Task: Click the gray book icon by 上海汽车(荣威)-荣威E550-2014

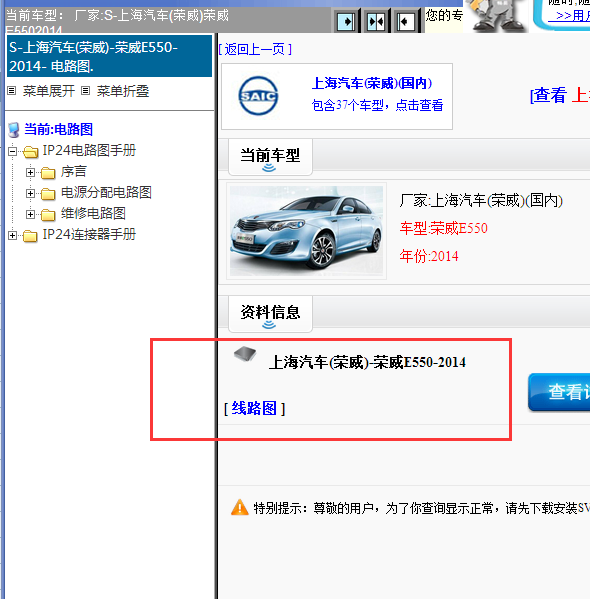Action: point(245,354)
